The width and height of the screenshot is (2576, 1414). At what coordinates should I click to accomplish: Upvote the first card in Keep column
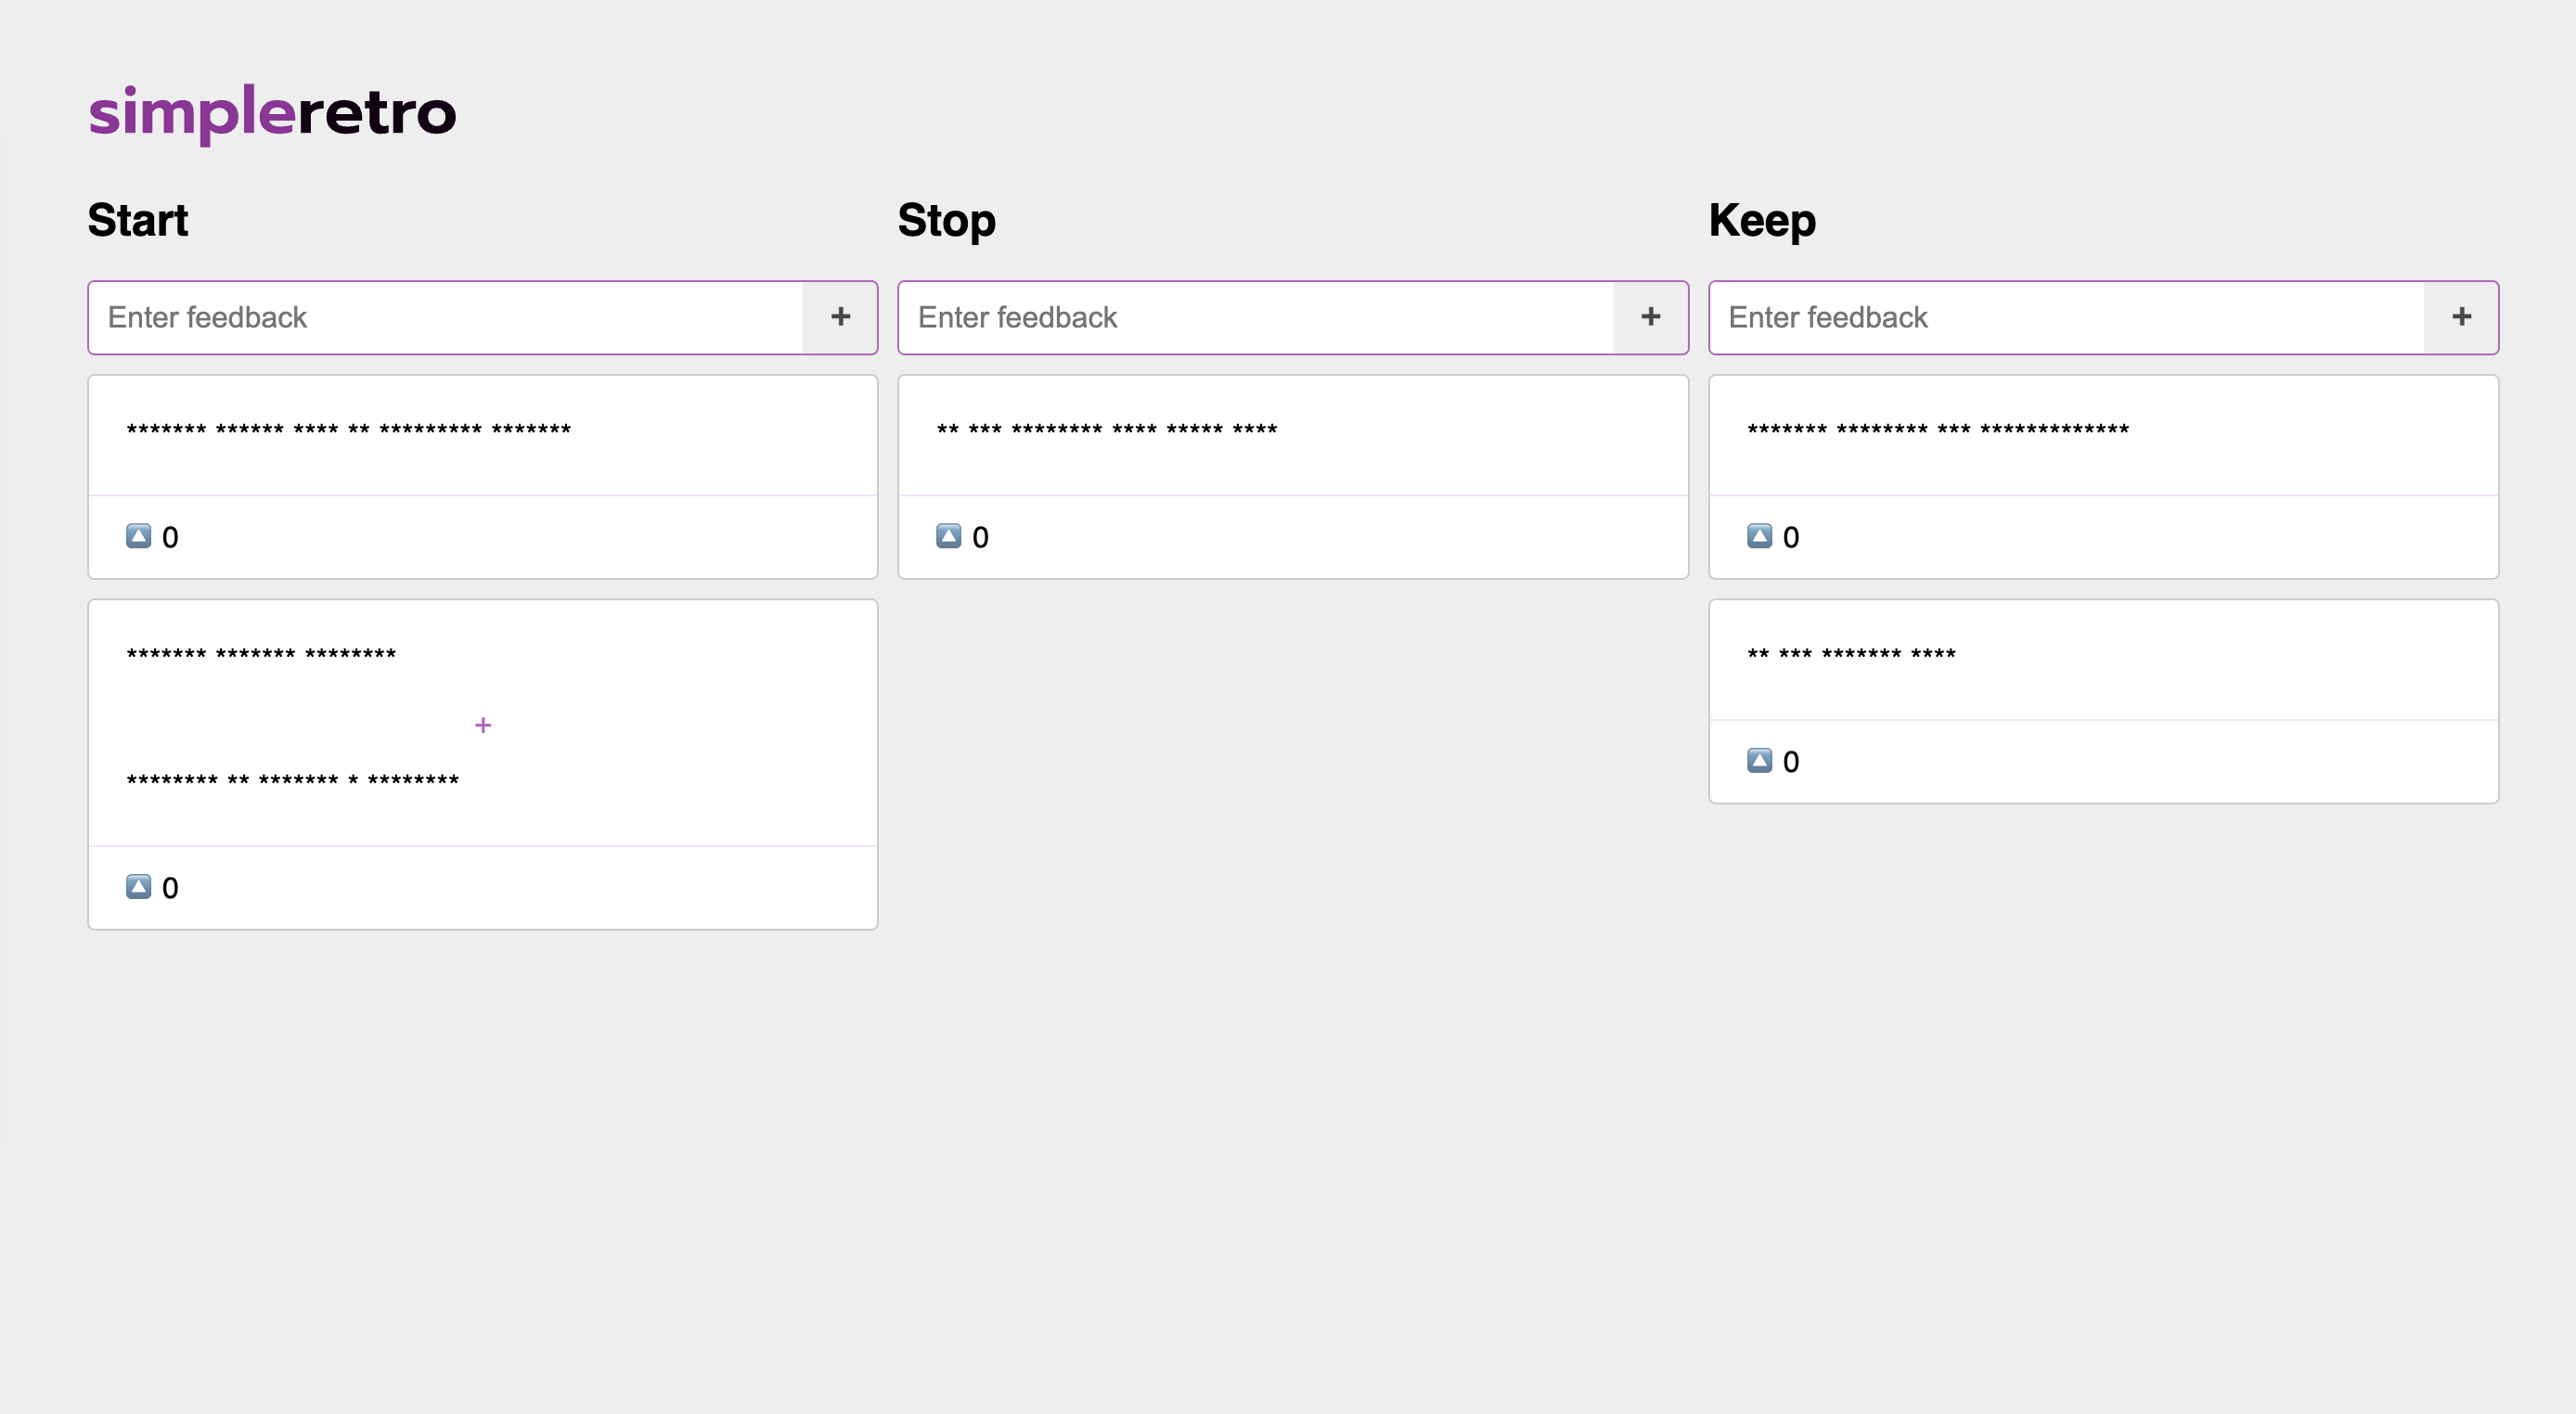[x=1760, y=536]
